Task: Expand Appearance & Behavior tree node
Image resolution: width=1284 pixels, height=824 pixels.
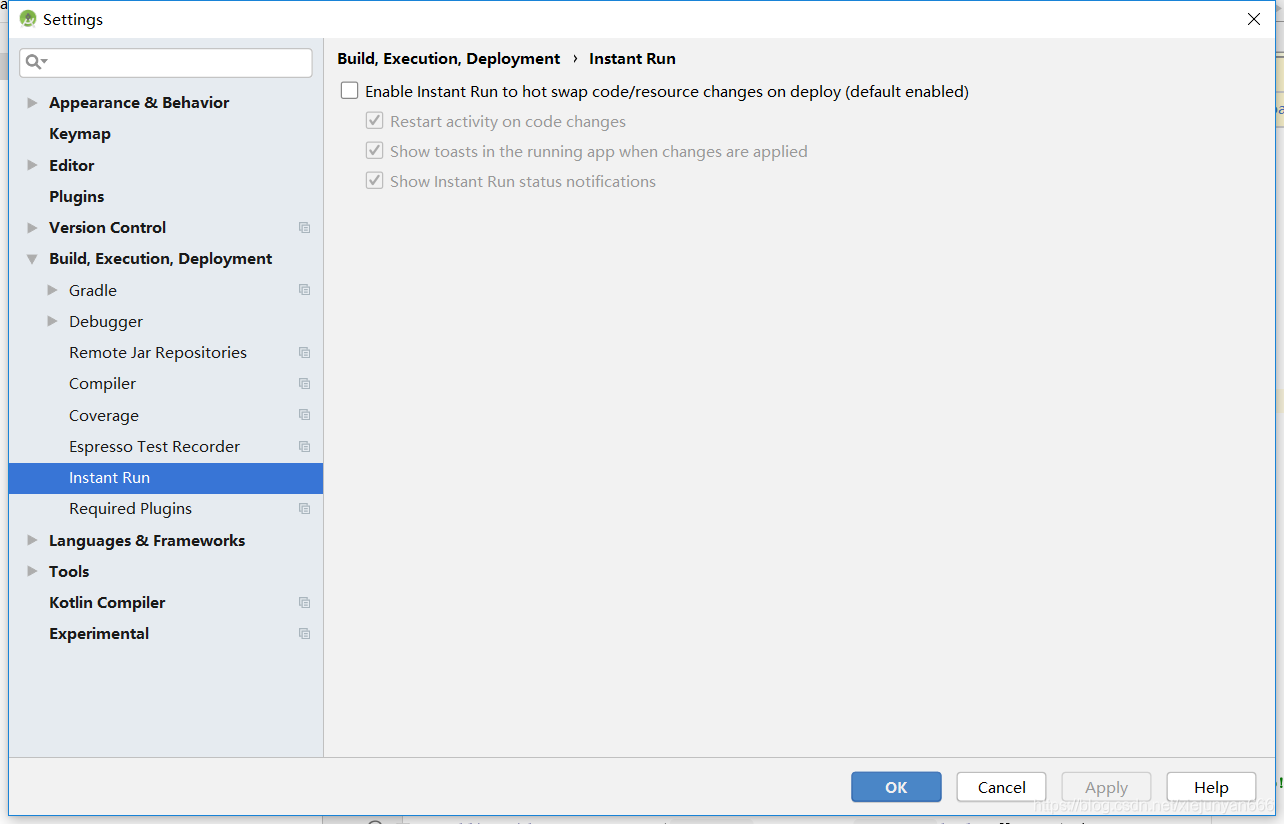Action: coord(32,103)
